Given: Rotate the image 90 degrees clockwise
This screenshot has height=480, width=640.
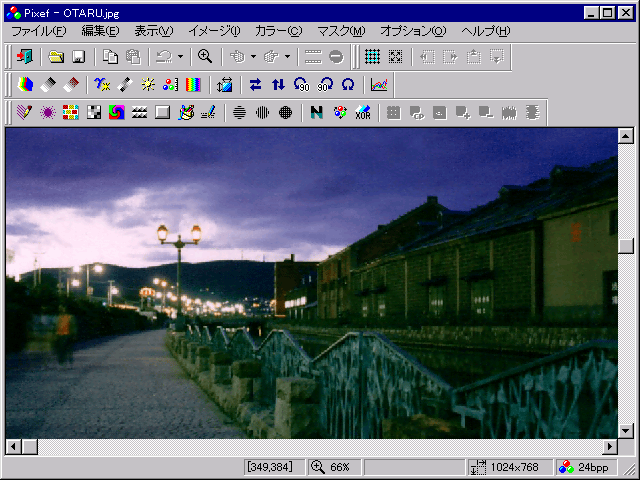Looking at the screenshot, I should tap(325, 84).
